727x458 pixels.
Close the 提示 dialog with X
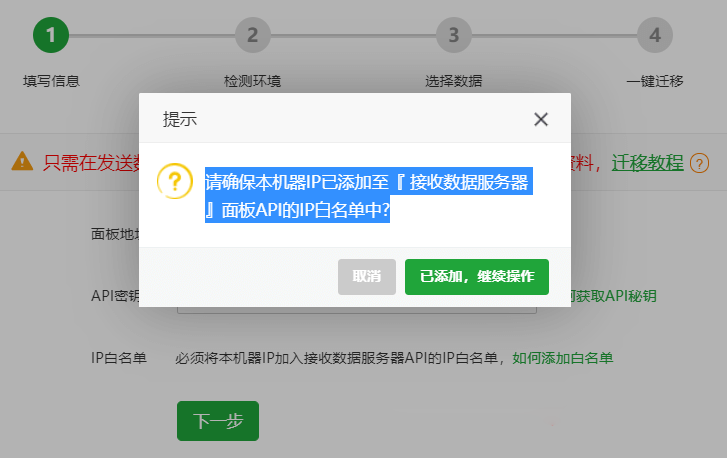541,119
